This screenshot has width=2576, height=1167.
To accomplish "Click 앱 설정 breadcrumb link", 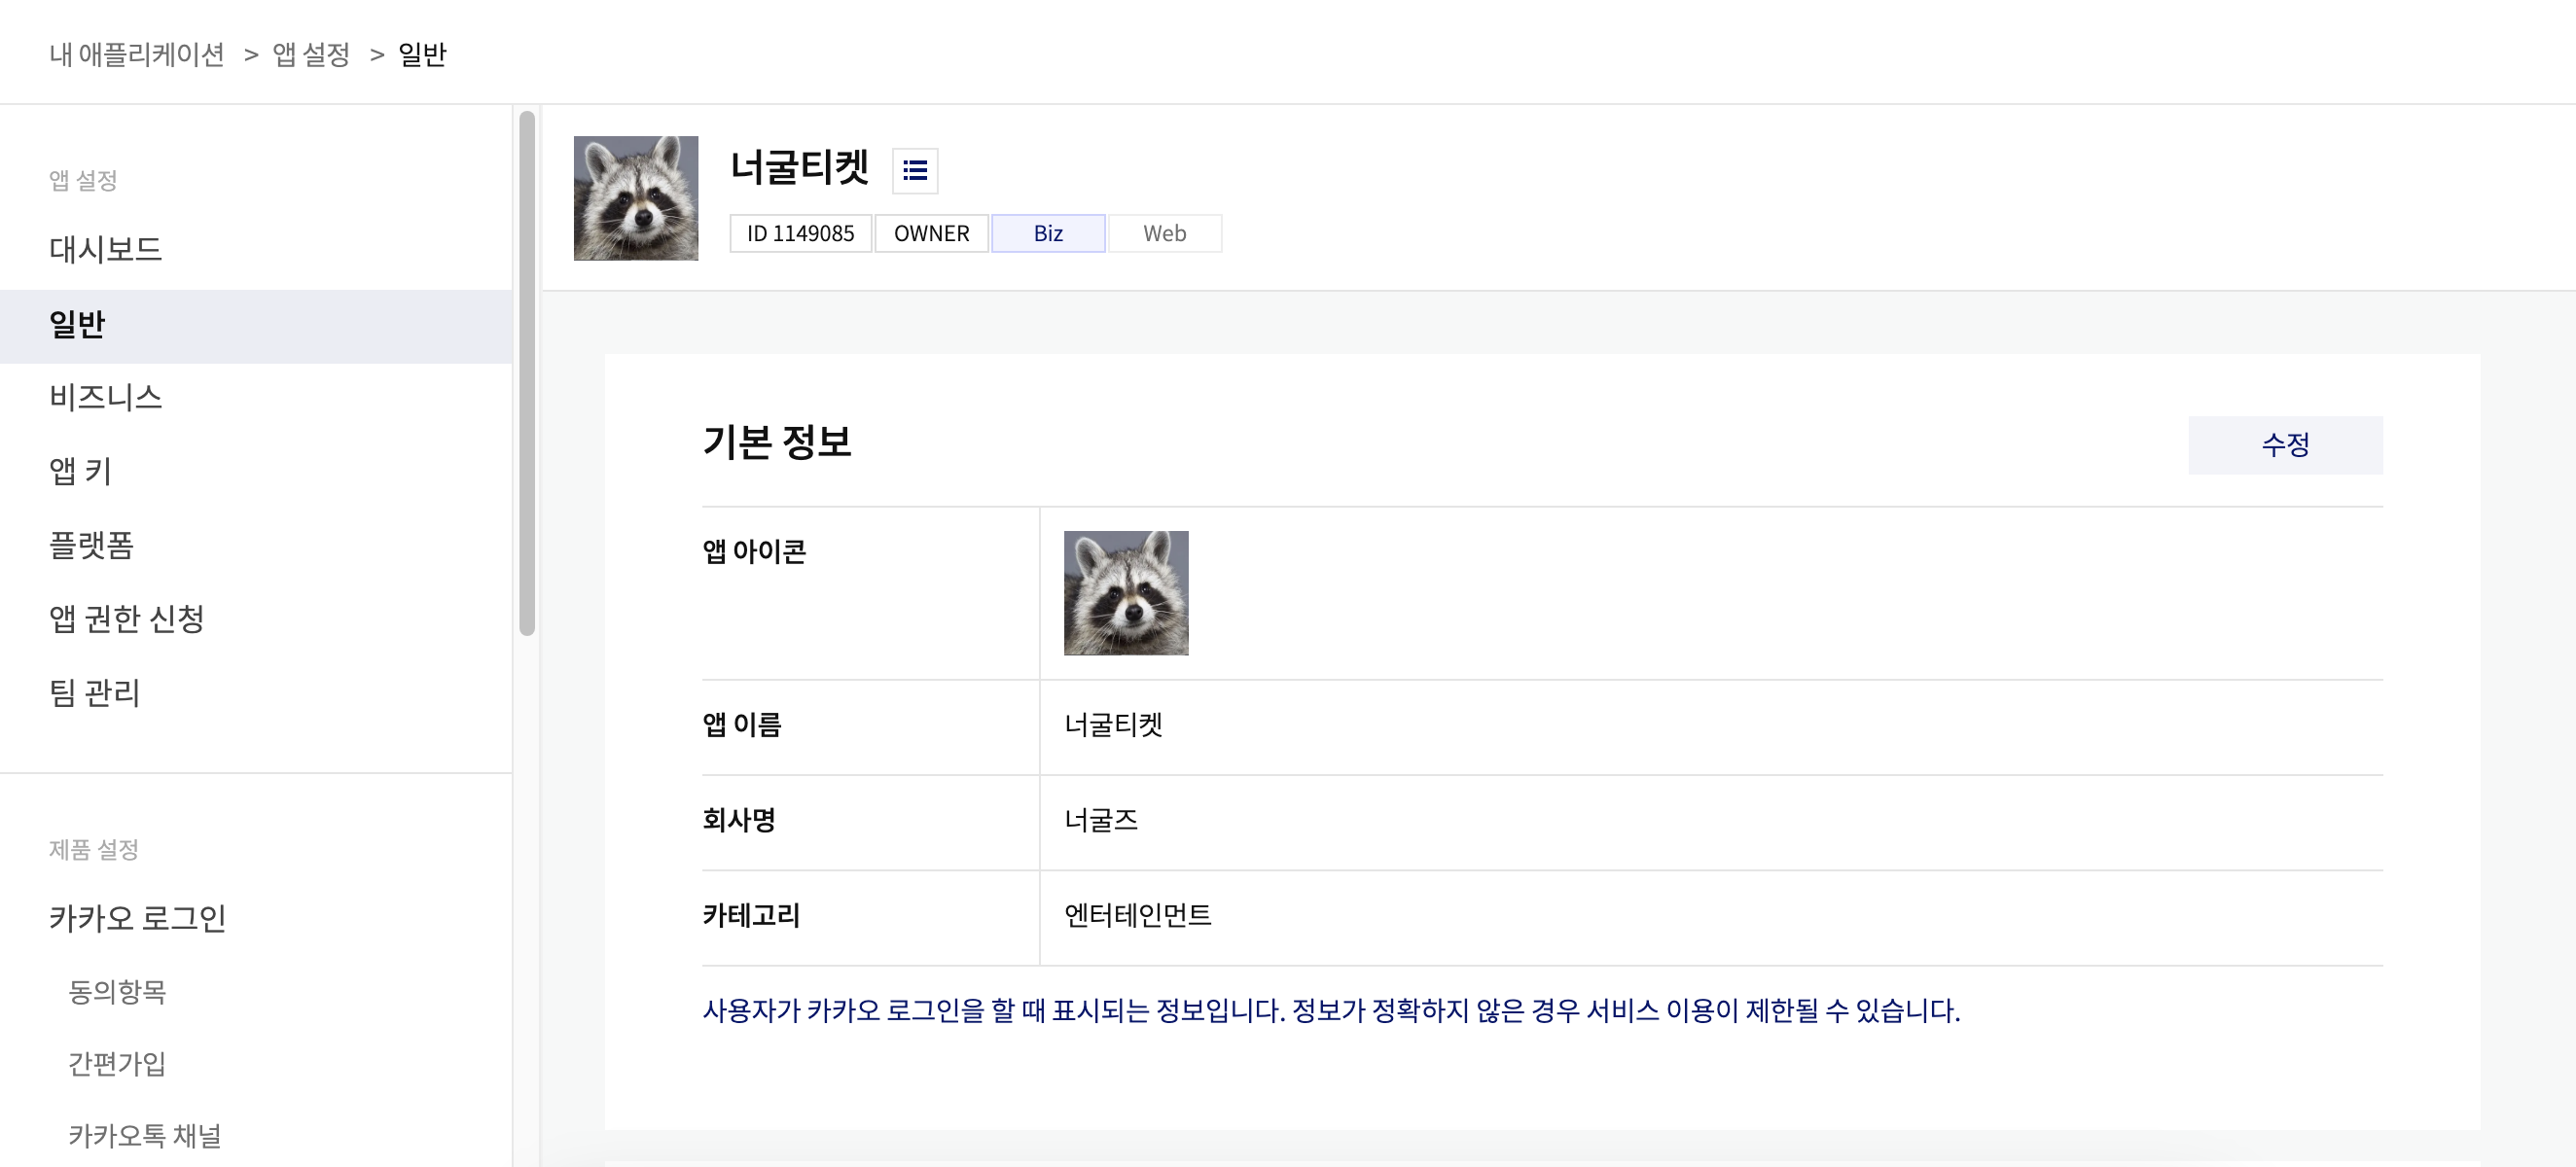I will (x=311, y=54).
